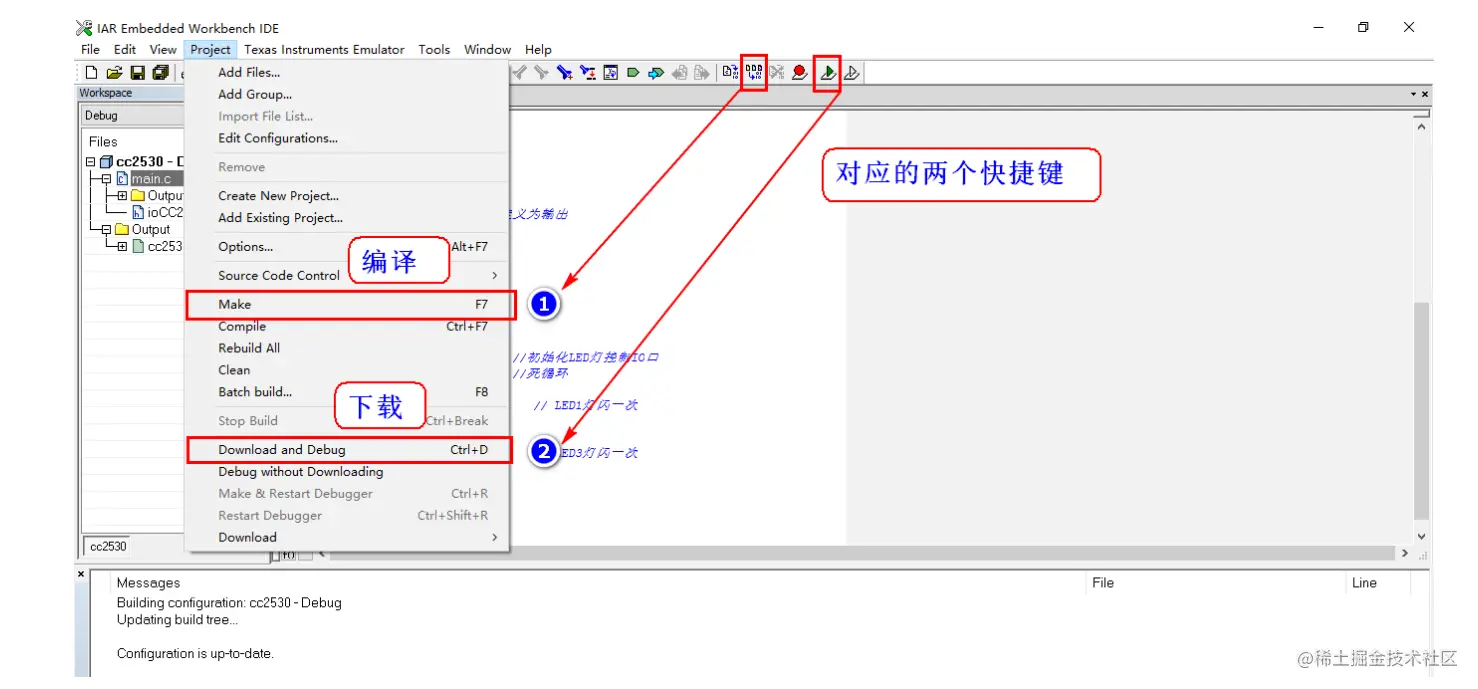1478x689 pixels.
Task: Select Add Existing Project... menu entry
Action: click(347, 218)
